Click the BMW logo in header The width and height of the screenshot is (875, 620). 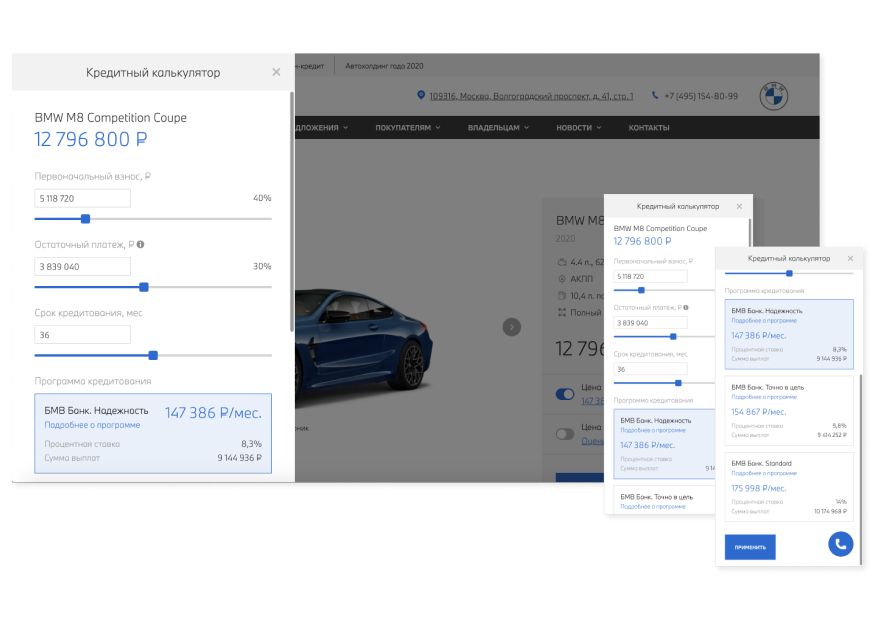[x=773, y=96]
